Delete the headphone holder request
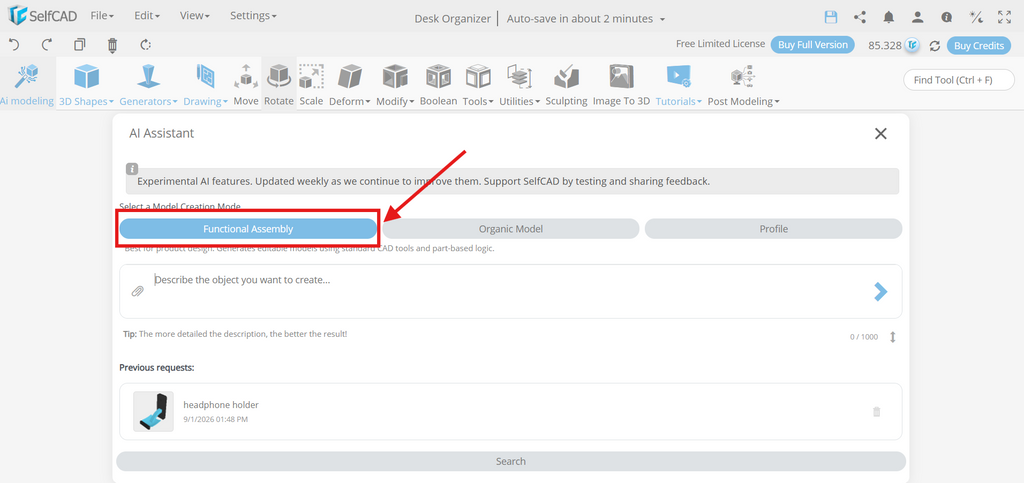The height and width of the screenshot is (483, 1024). [876, 412]
